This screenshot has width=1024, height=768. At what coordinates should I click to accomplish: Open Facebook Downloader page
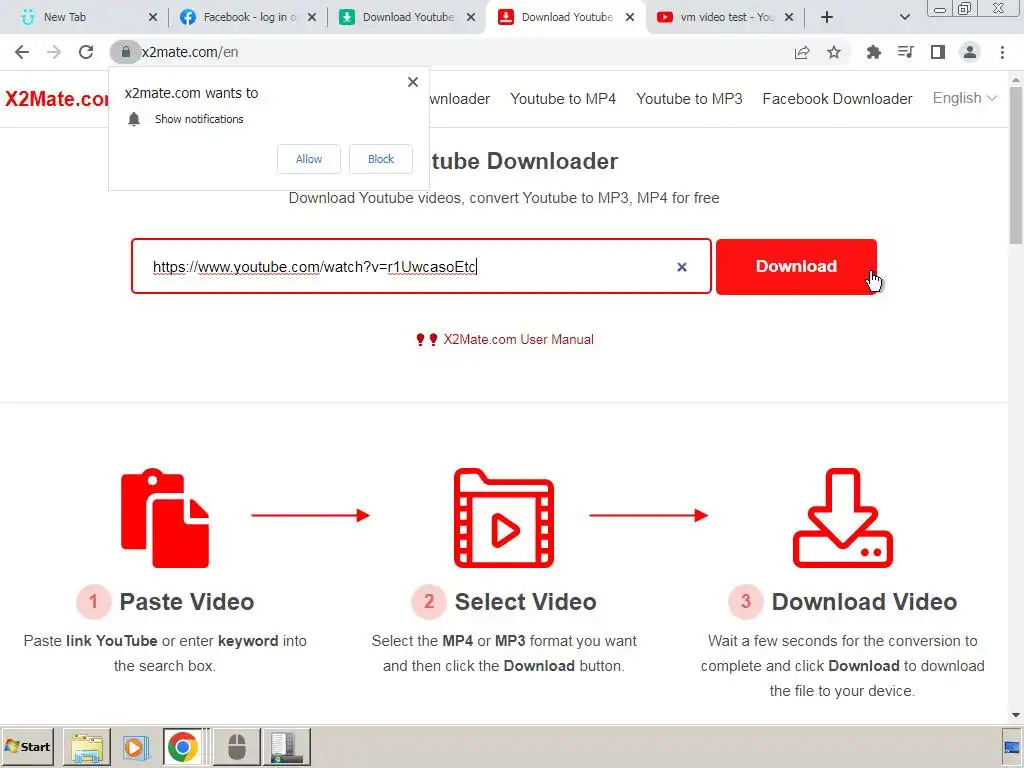[x=837, y=99]
